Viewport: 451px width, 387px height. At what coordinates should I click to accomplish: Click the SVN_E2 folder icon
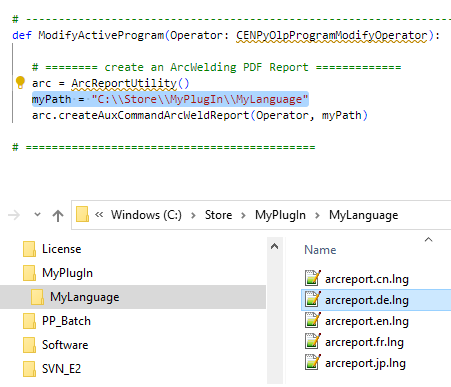[29, 369]
